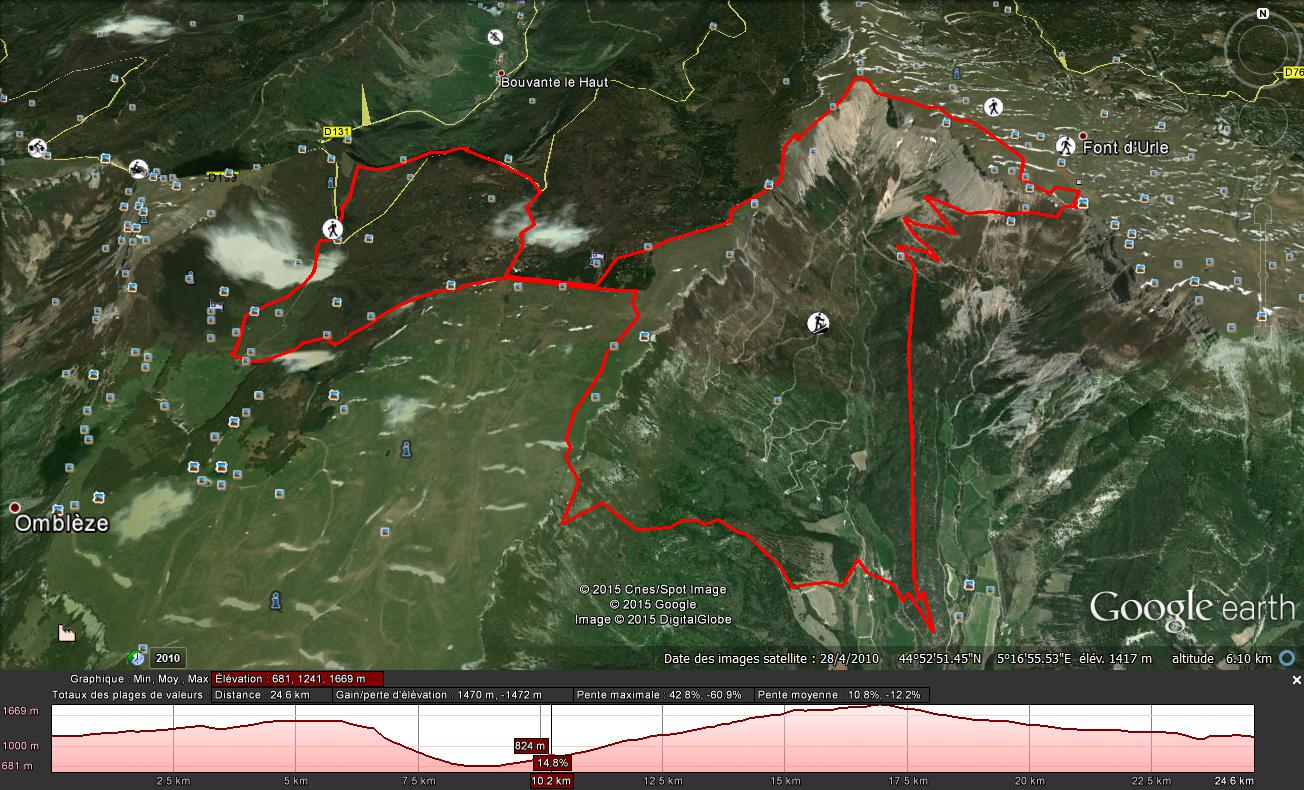This screenshot has width=1304, height=790.
Task: Click the Font d'Urle place label
Action: (1125, 148)
